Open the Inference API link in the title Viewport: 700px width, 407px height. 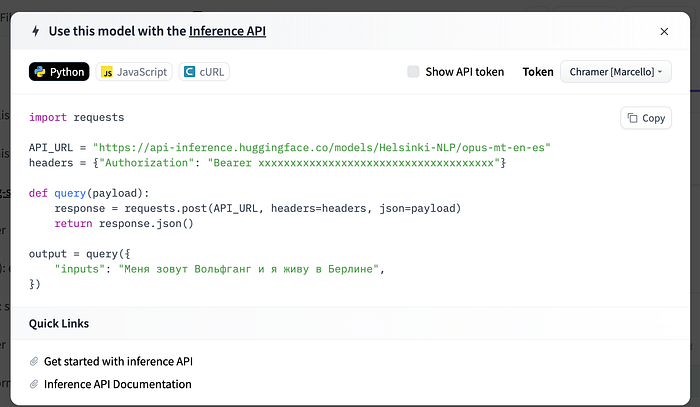[x=227, y=31]
